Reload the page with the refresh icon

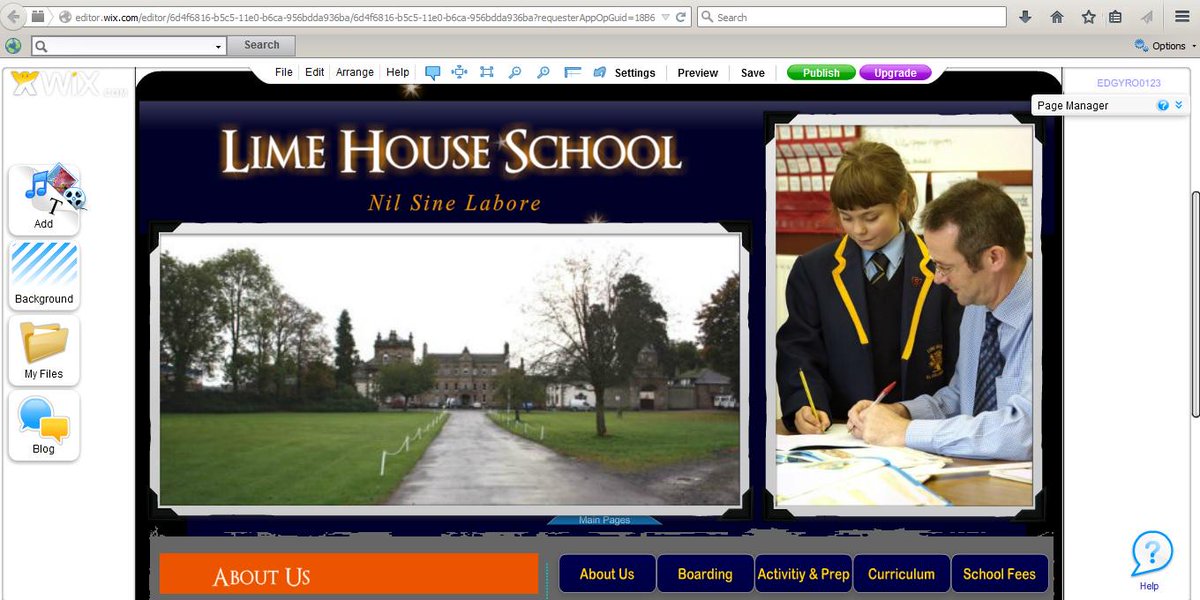pyautogui.click(x=681, y=17)
